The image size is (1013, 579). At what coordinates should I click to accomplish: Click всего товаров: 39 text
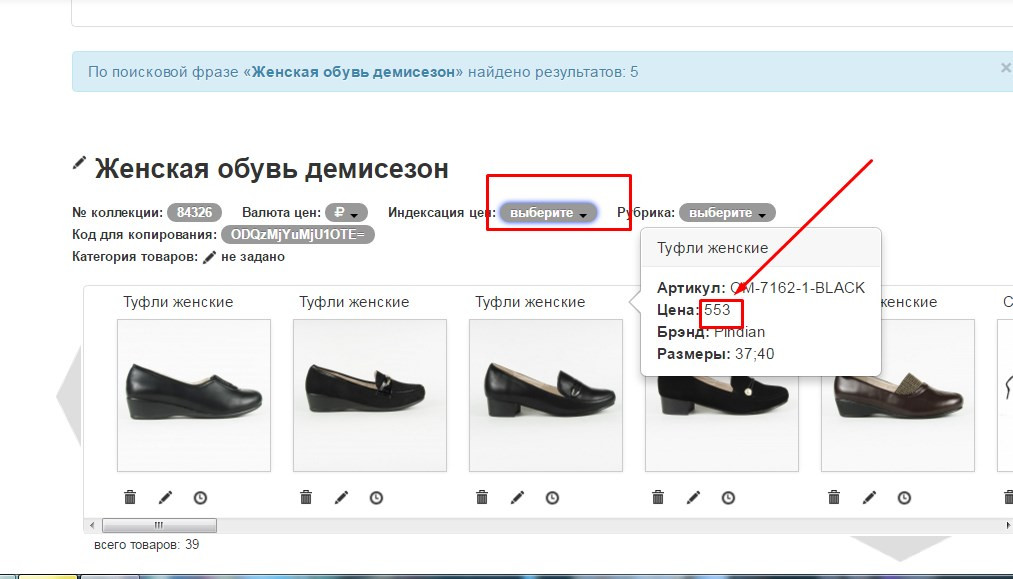click(147, 545)
